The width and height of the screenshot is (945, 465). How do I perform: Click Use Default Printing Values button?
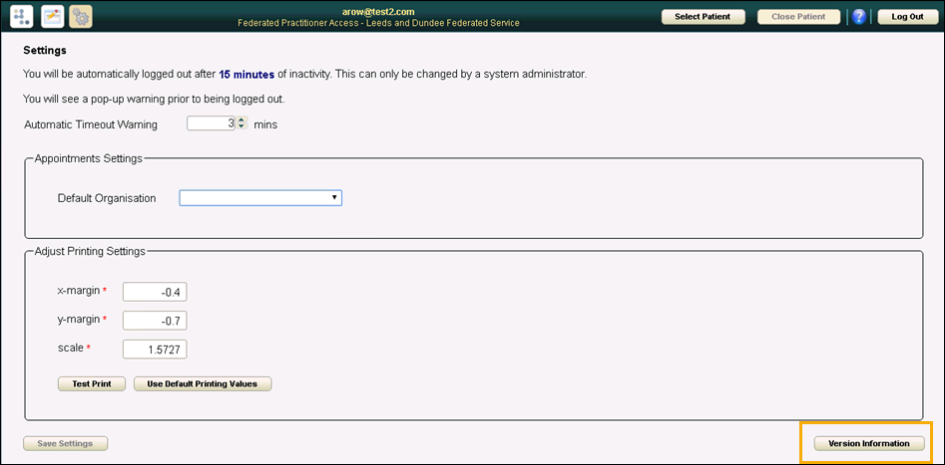203,383
